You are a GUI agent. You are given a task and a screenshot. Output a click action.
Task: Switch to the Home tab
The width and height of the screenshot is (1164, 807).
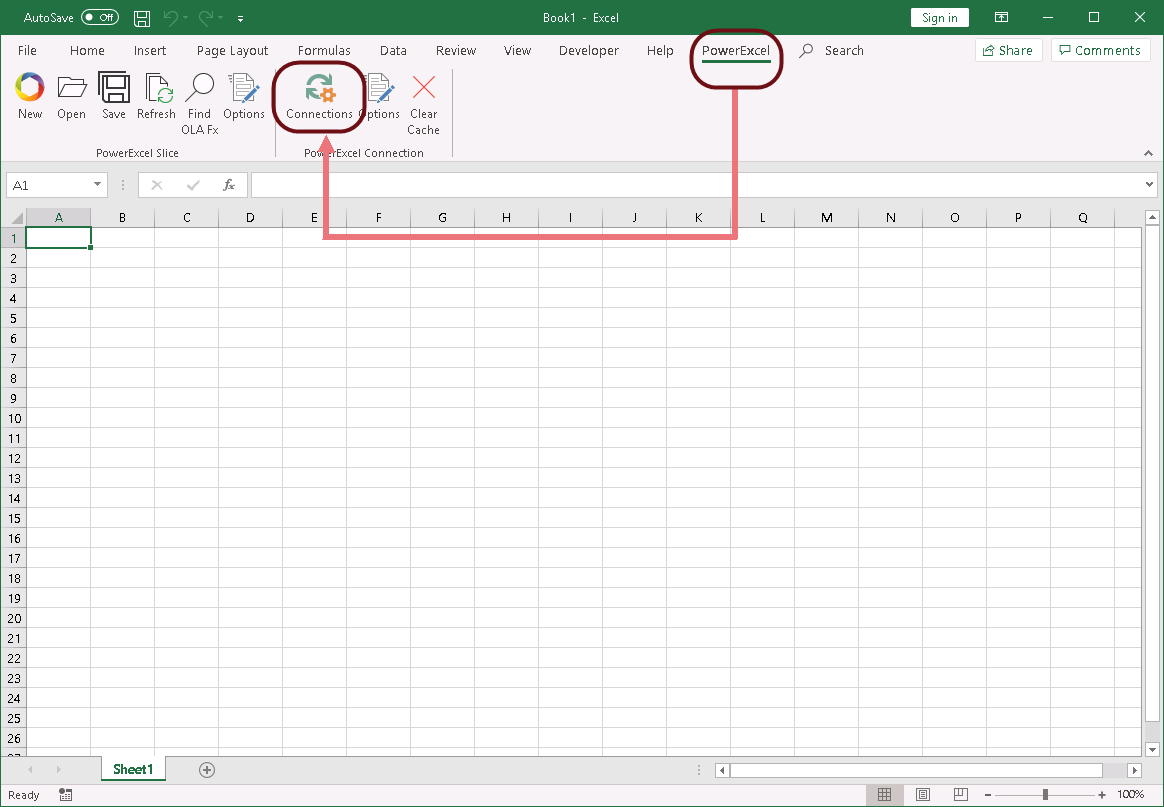point(87,50)
